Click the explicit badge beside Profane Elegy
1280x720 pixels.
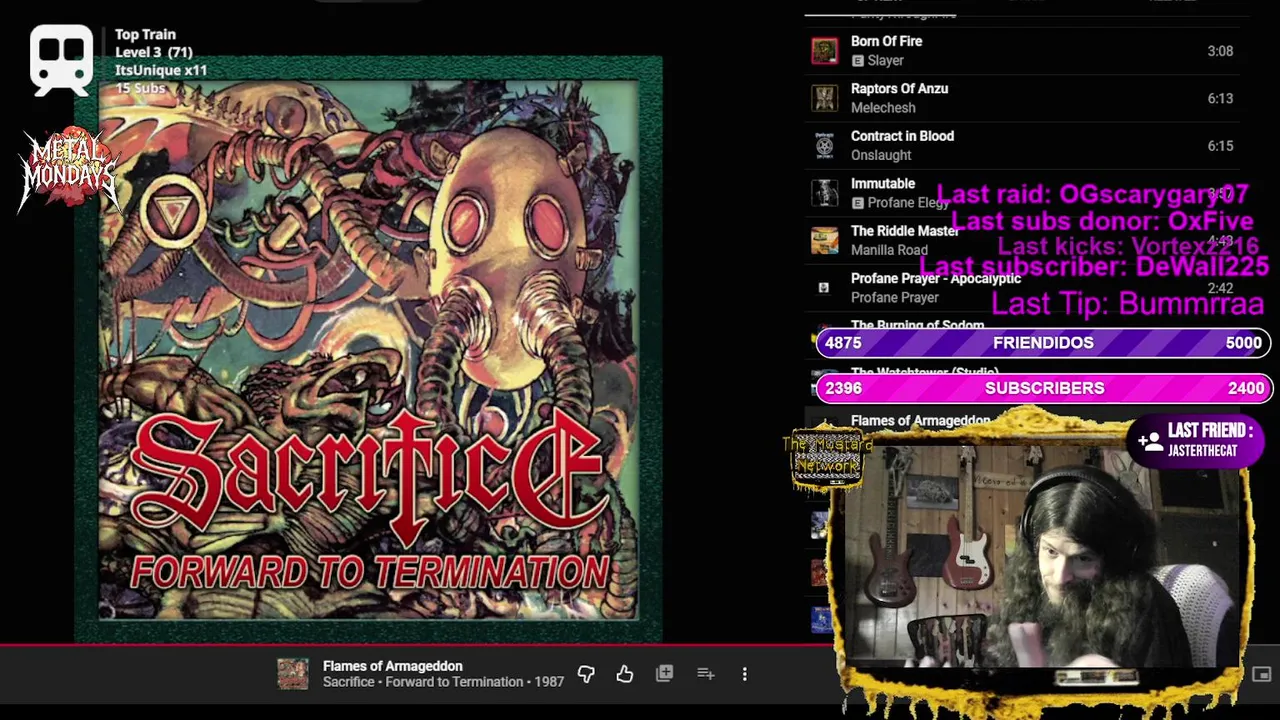tap(857, 203)
